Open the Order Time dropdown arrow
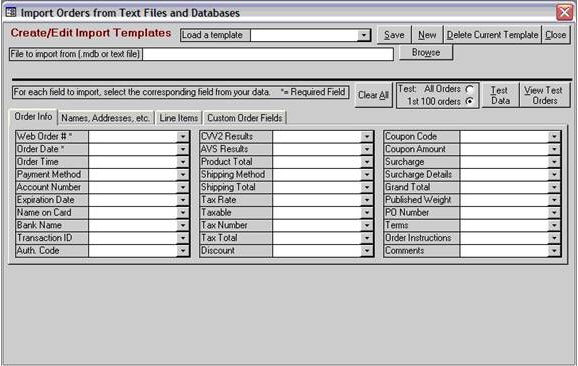The image size is (578, 366). (183, 162)
